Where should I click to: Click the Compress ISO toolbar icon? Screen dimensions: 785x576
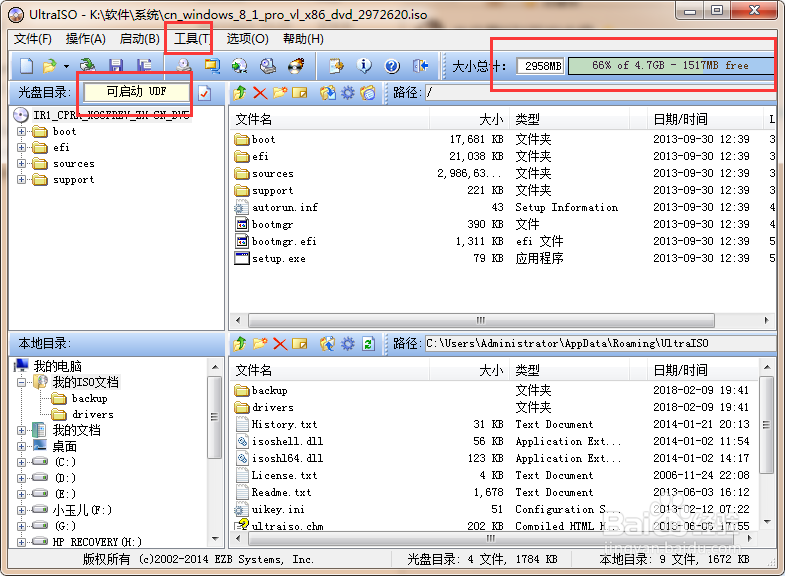coord(212,66)
